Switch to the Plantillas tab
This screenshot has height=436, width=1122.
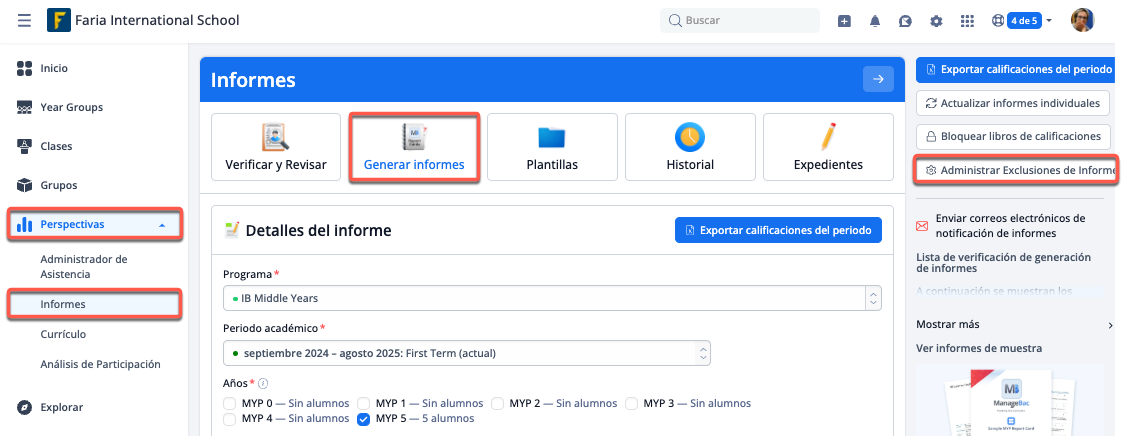(x=552, y=147)
